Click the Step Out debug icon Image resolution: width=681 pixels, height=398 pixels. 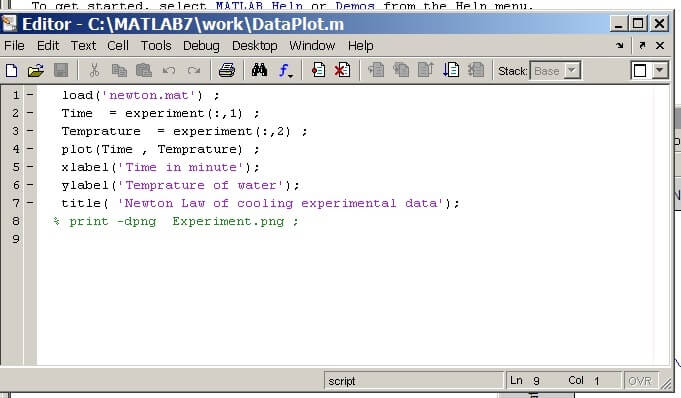(x=426, y=70)
